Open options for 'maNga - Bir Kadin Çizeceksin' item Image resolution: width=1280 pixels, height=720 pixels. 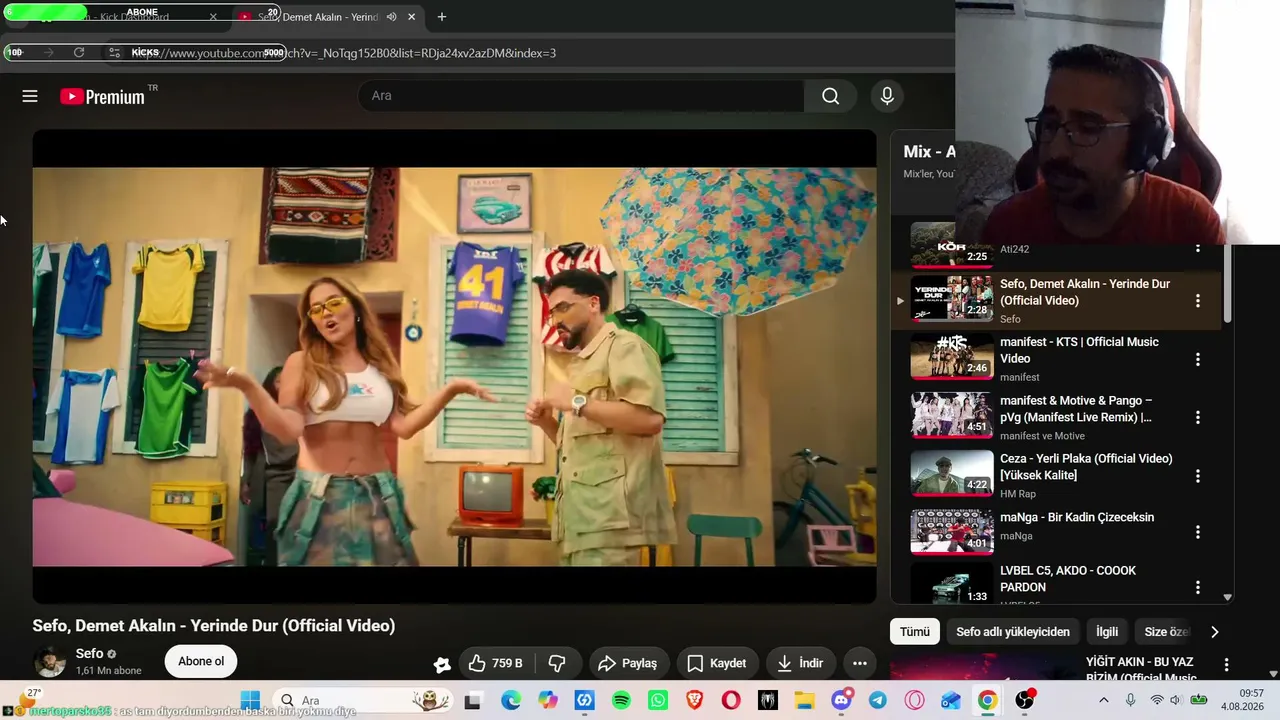point(1197,533)
